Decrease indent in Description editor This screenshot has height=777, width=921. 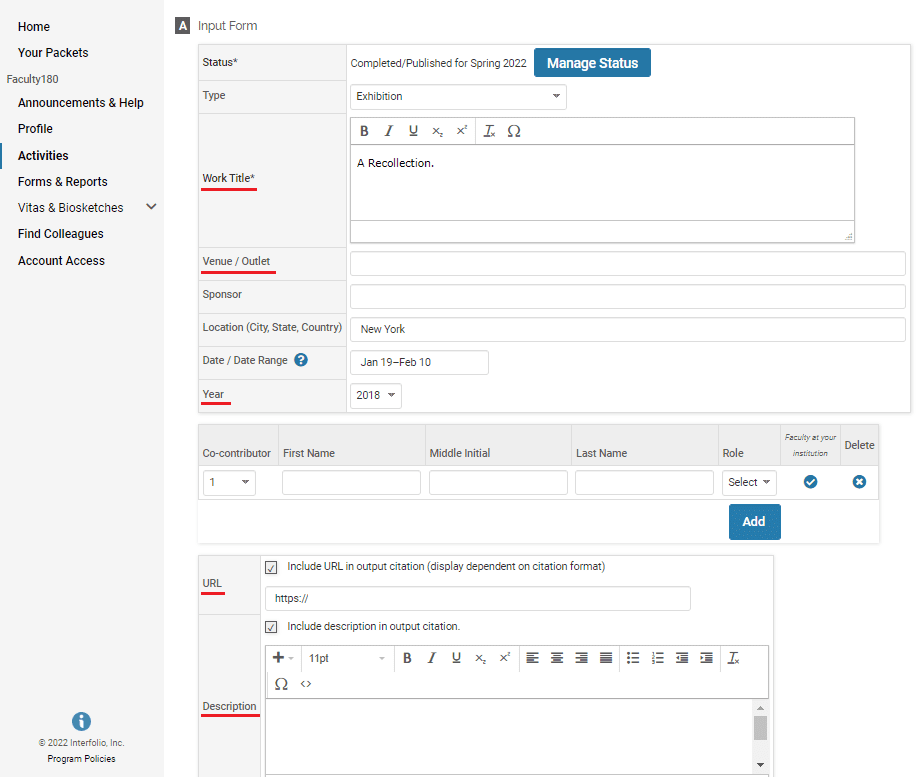(x=682, y=658)
